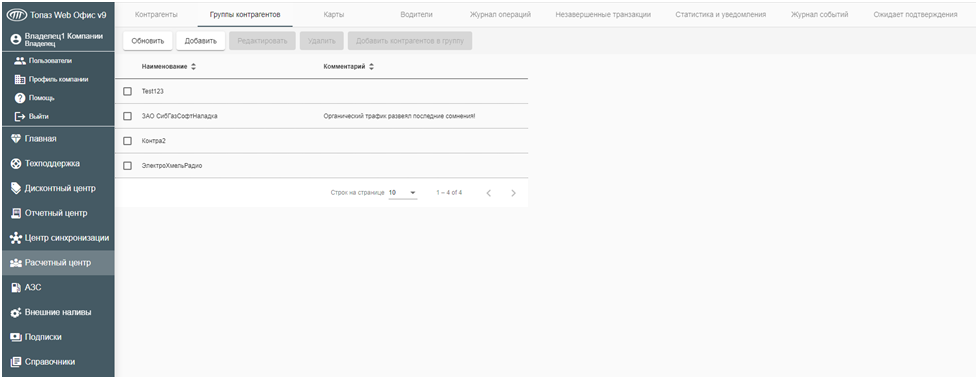
Task: Click the Профиль компании building icon
Action: 20,79
